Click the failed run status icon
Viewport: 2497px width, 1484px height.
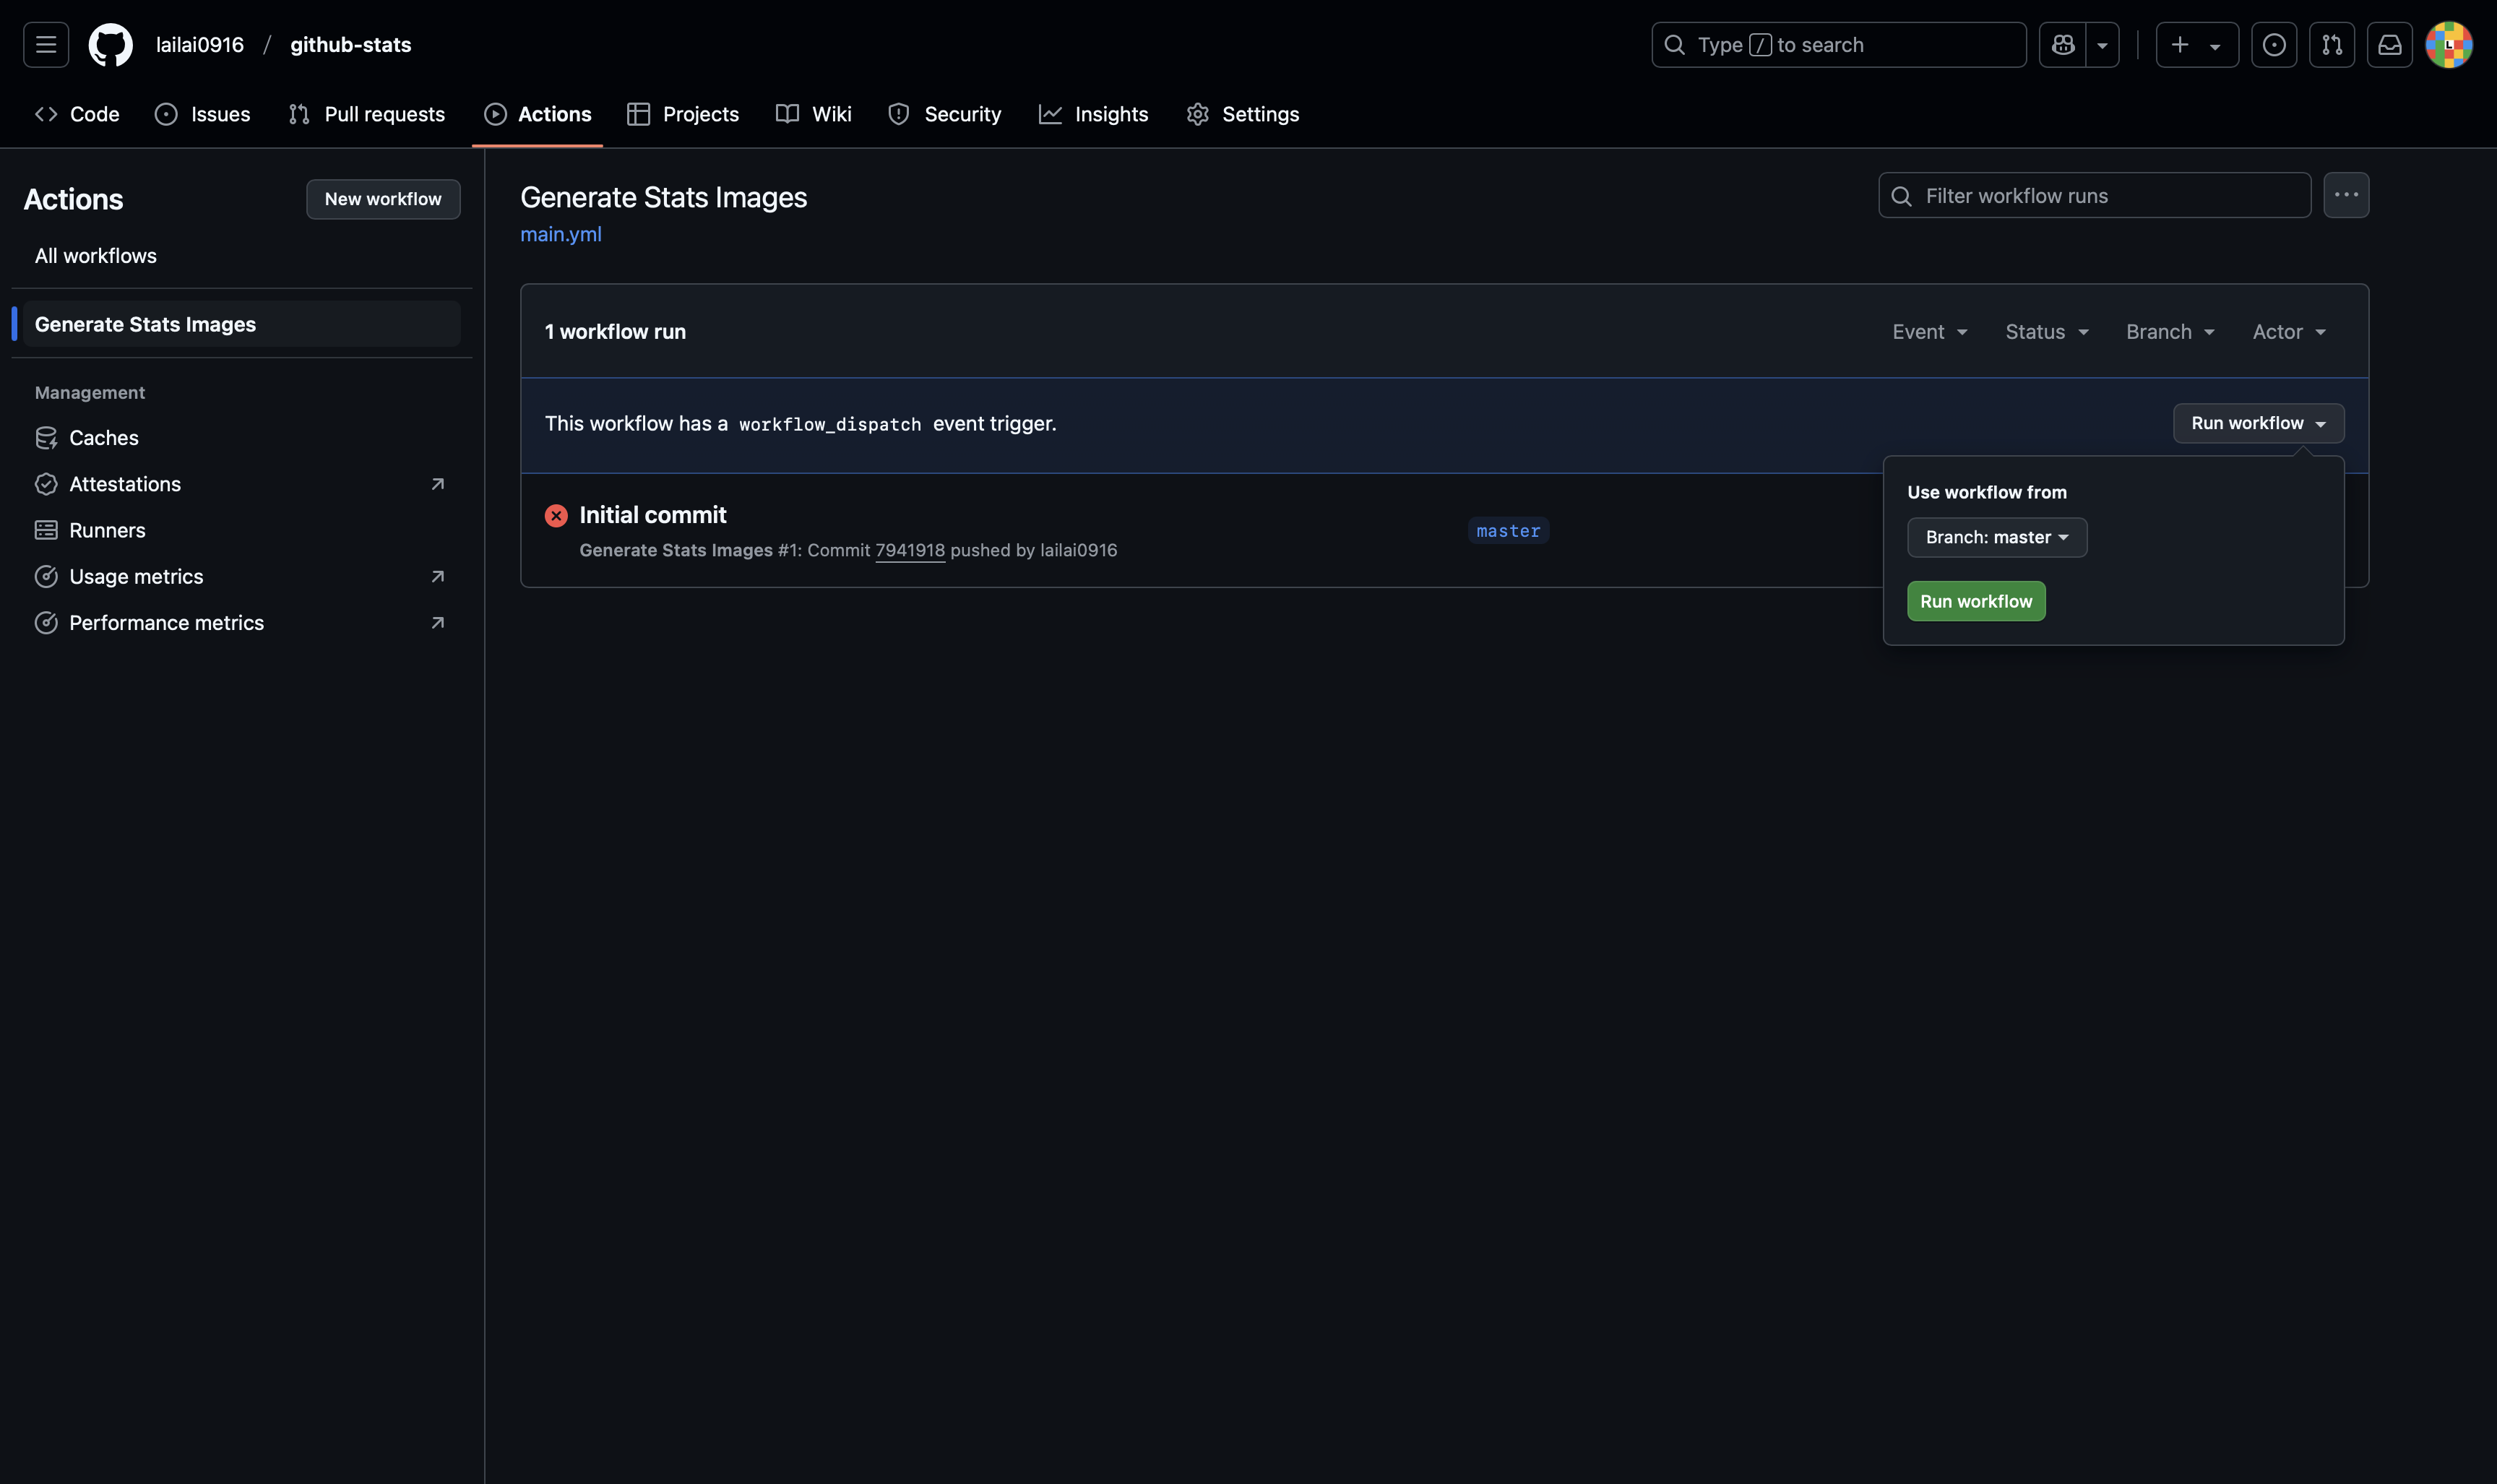click(556, 515)
